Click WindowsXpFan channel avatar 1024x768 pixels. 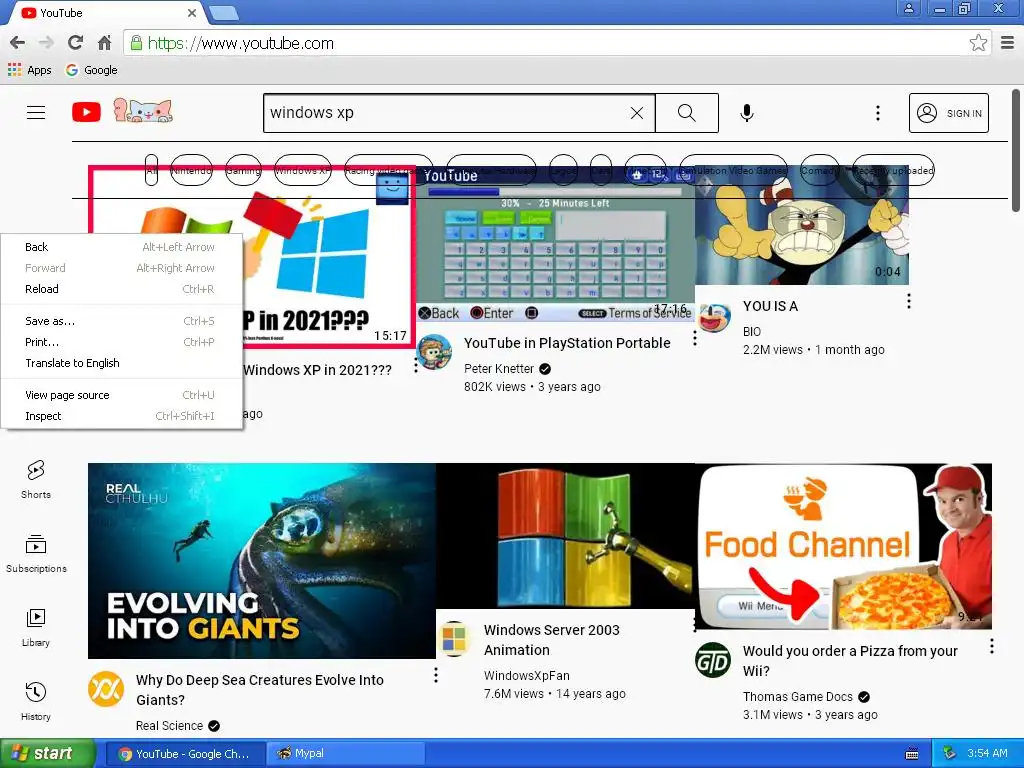tap(454, 639)
